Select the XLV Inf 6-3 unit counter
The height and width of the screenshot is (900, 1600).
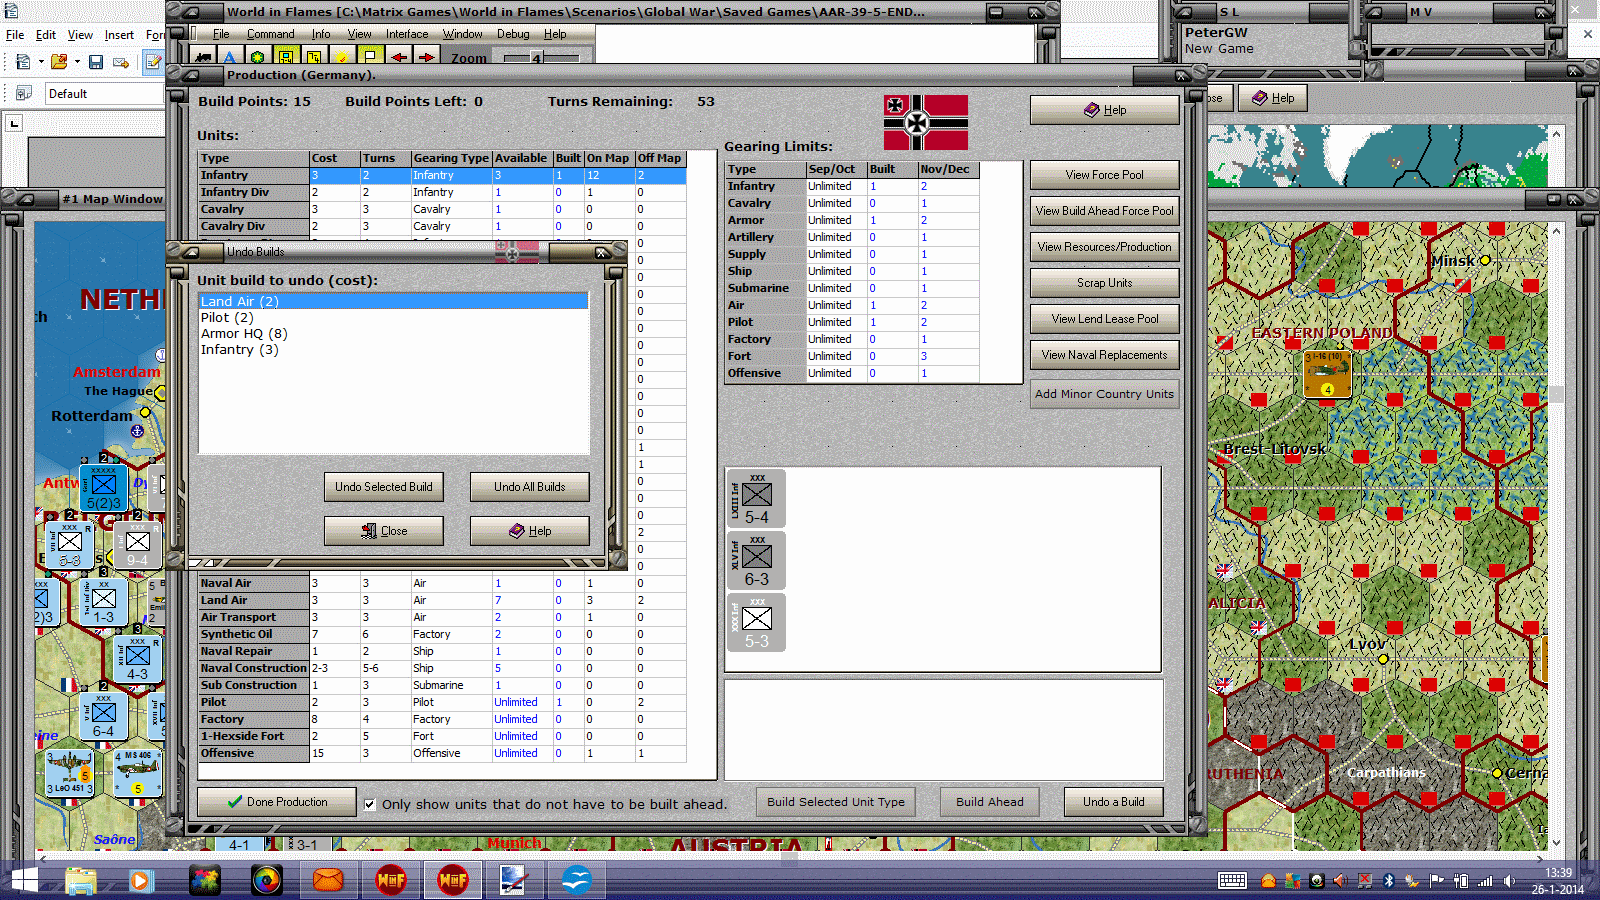pyautogui.click(x=756, y=560)
